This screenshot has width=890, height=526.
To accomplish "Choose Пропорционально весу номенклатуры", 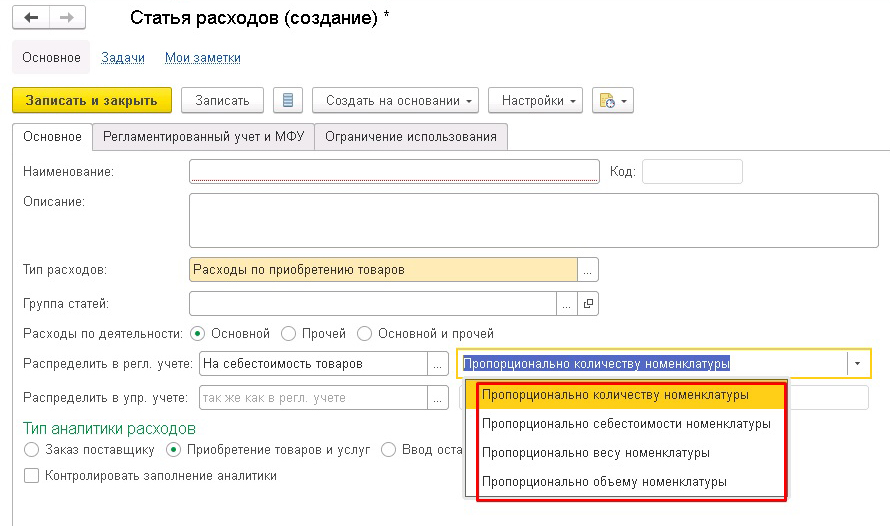I will click(625, 453).
